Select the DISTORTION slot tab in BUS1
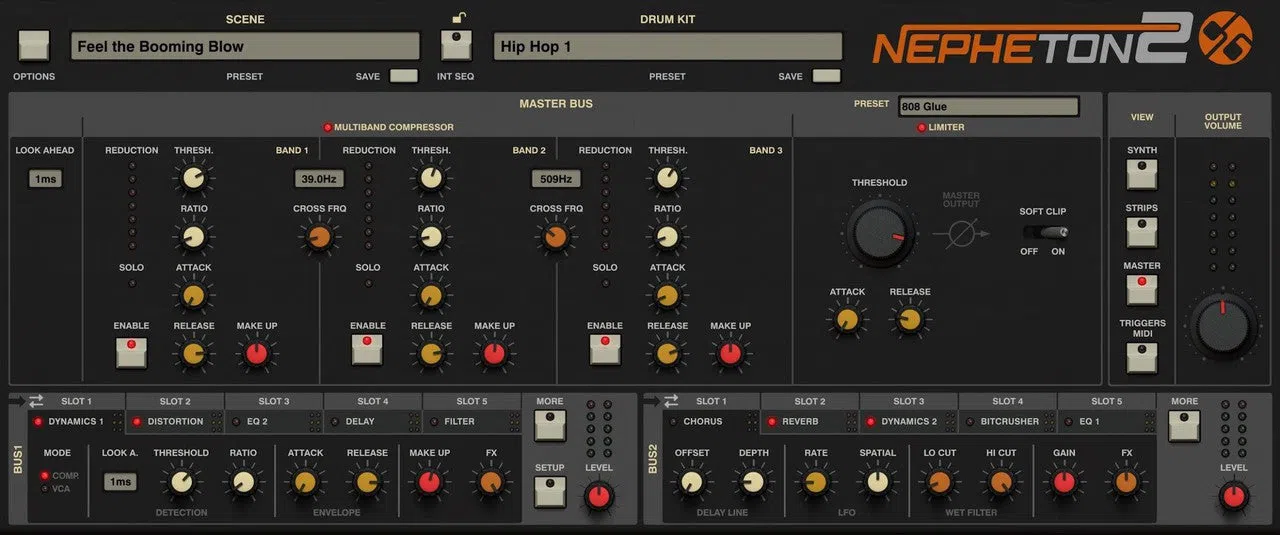This screenshot has height=535, width=1280. click(175, 421)
